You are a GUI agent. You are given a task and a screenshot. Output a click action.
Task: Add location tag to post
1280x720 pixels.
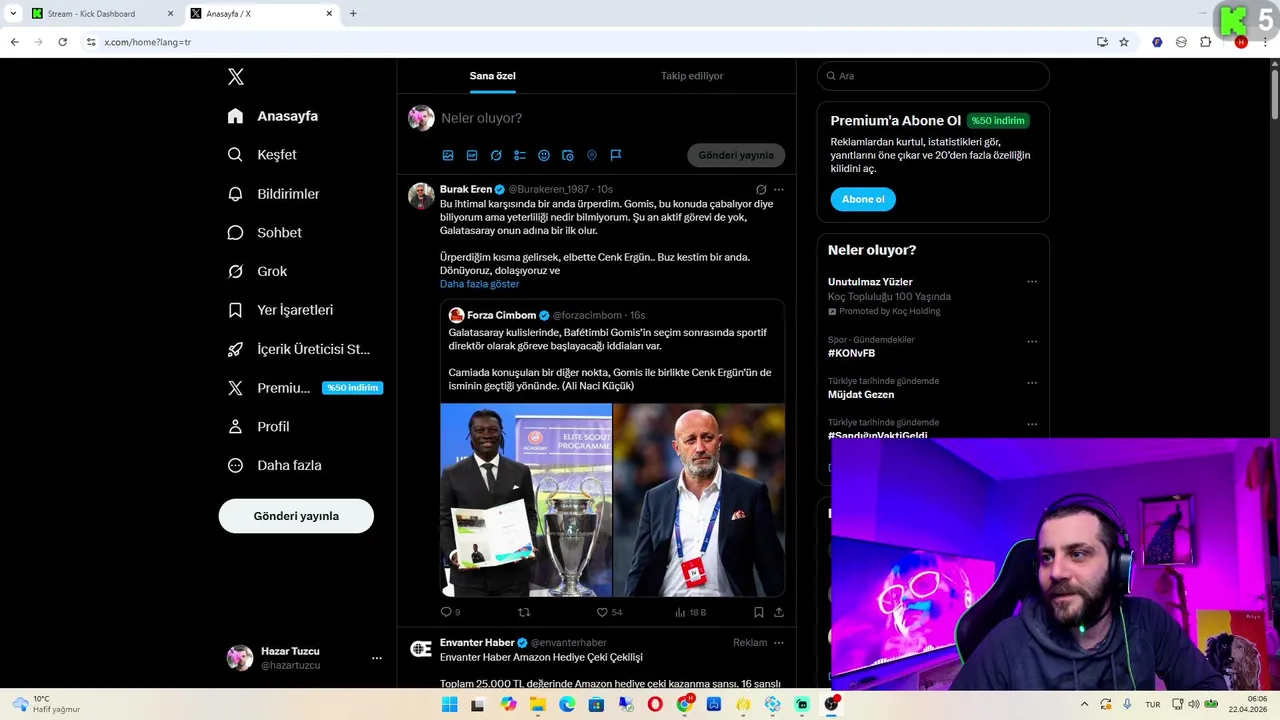[592, 155]
